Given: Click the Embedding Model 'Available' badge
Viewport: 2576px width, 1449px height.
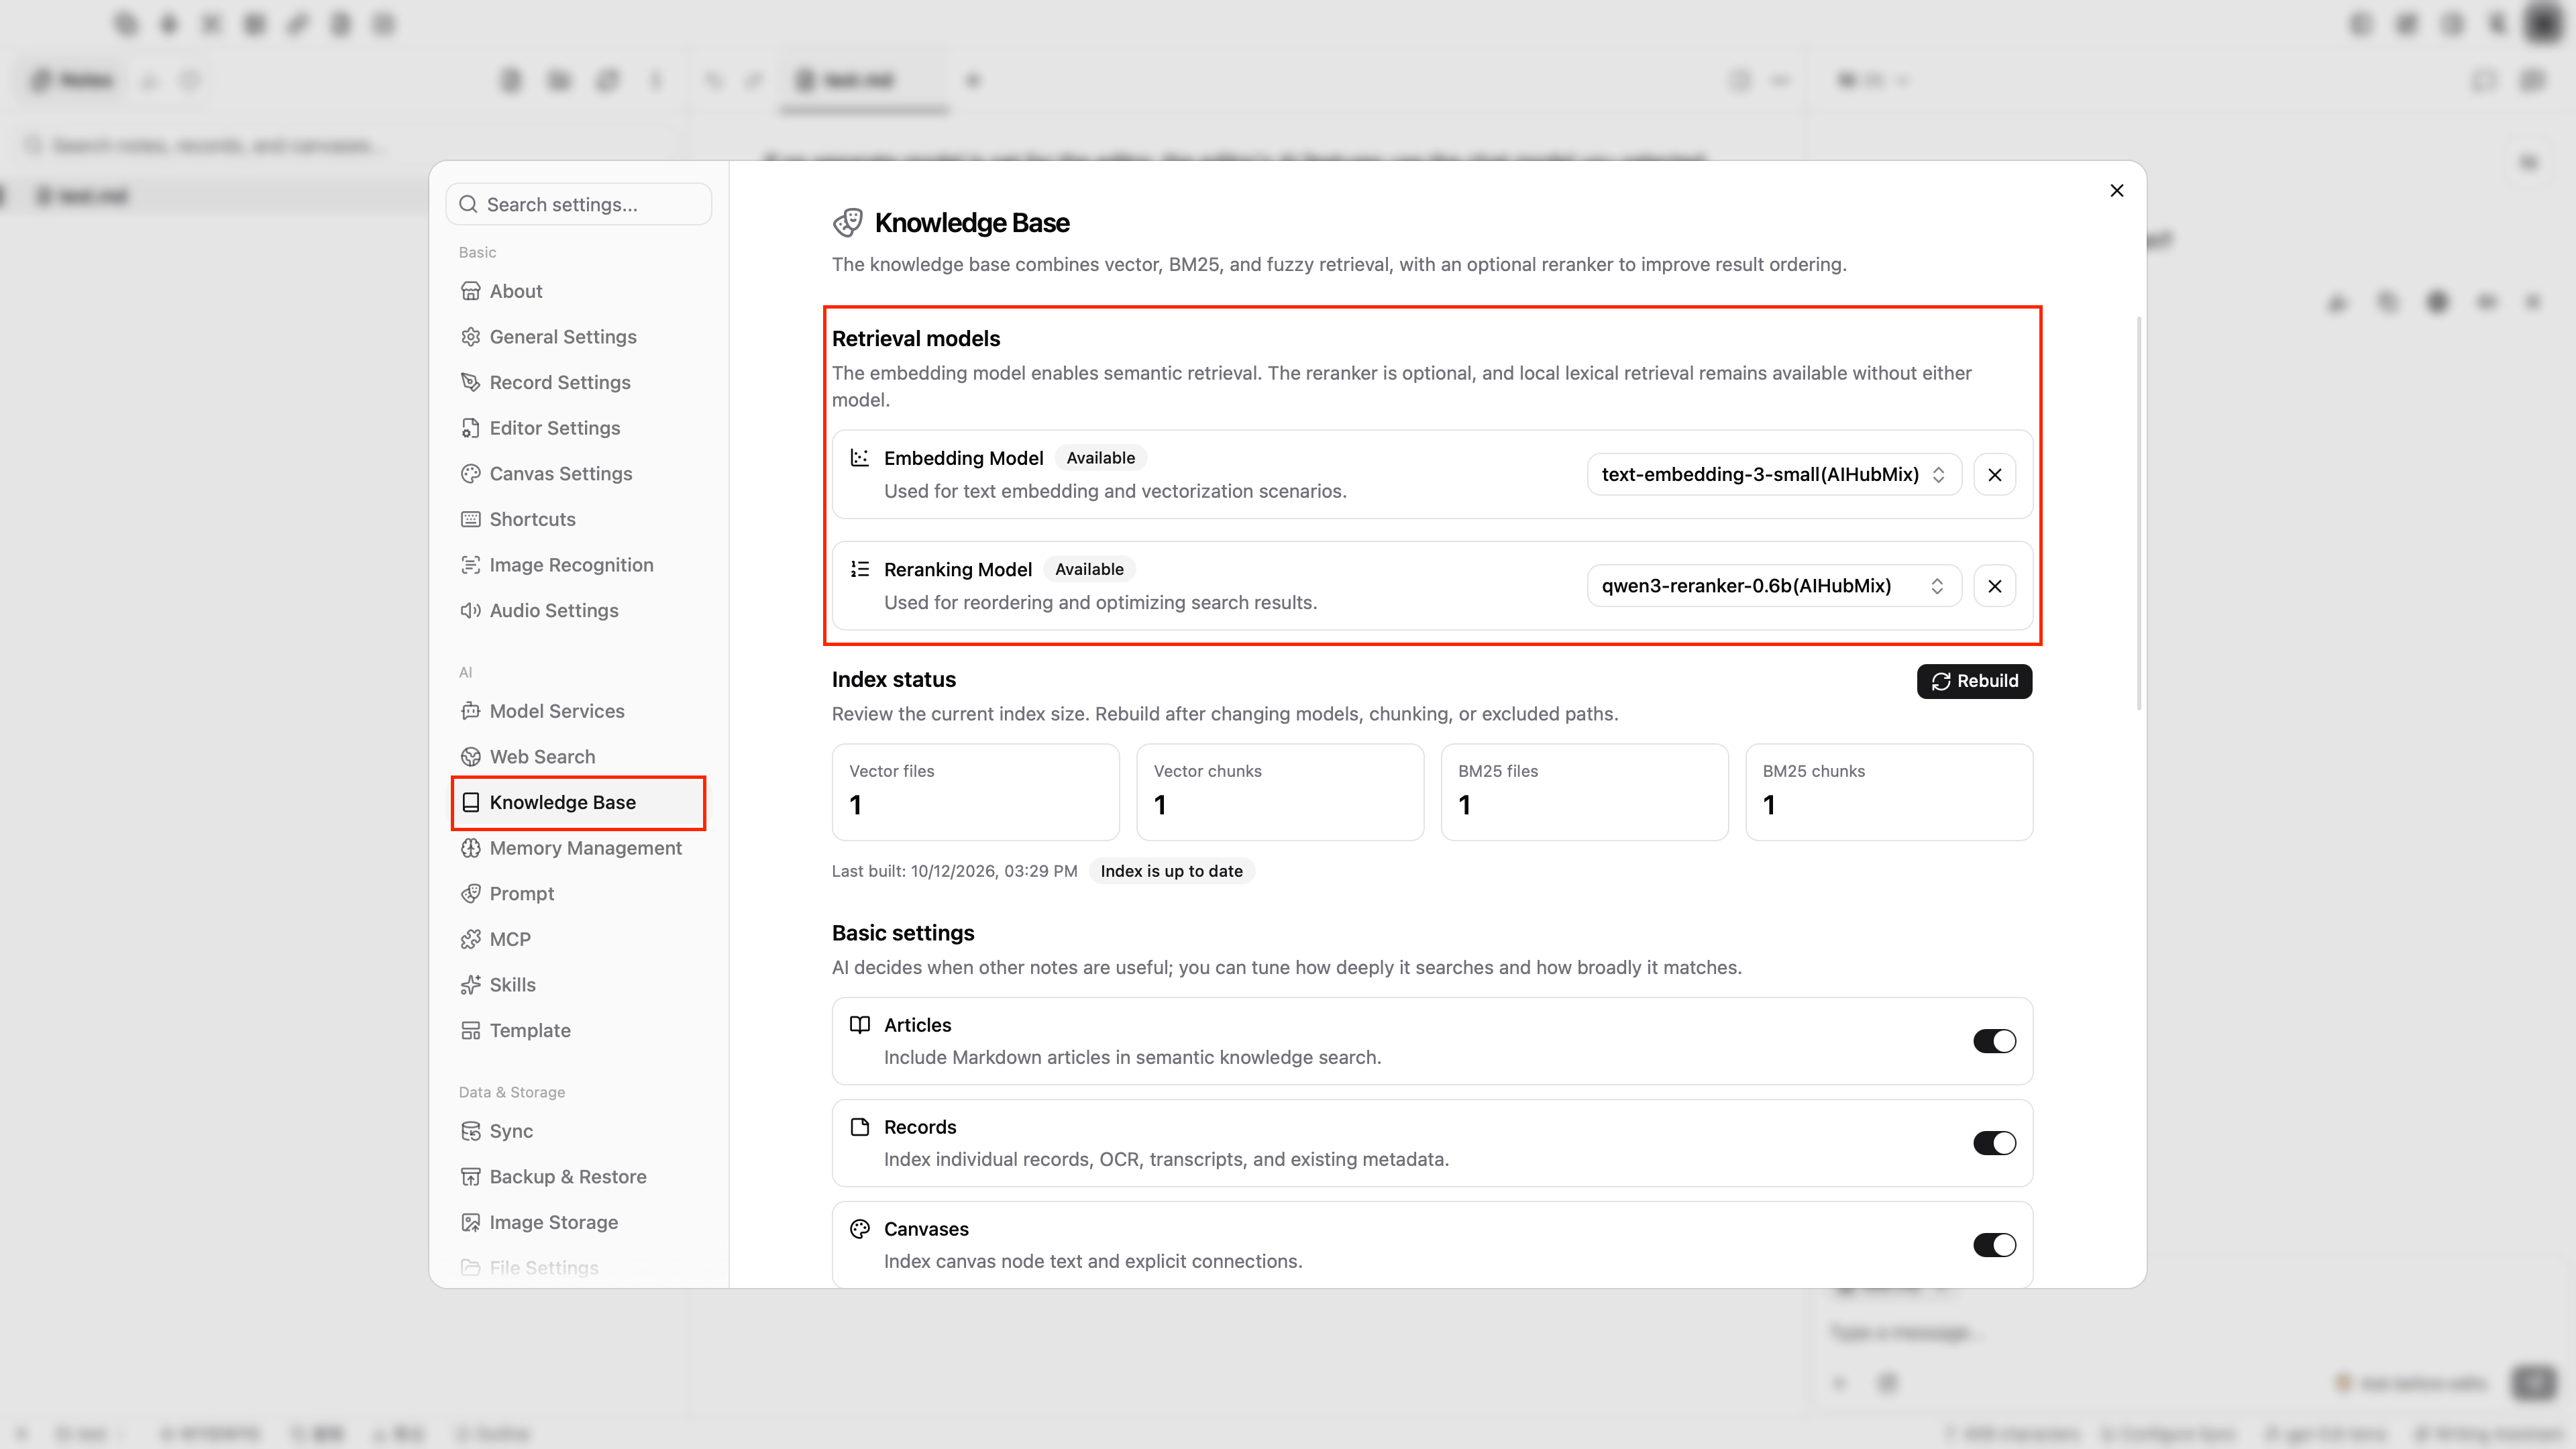Looking at the screenshot, I should coord(1100,458).
